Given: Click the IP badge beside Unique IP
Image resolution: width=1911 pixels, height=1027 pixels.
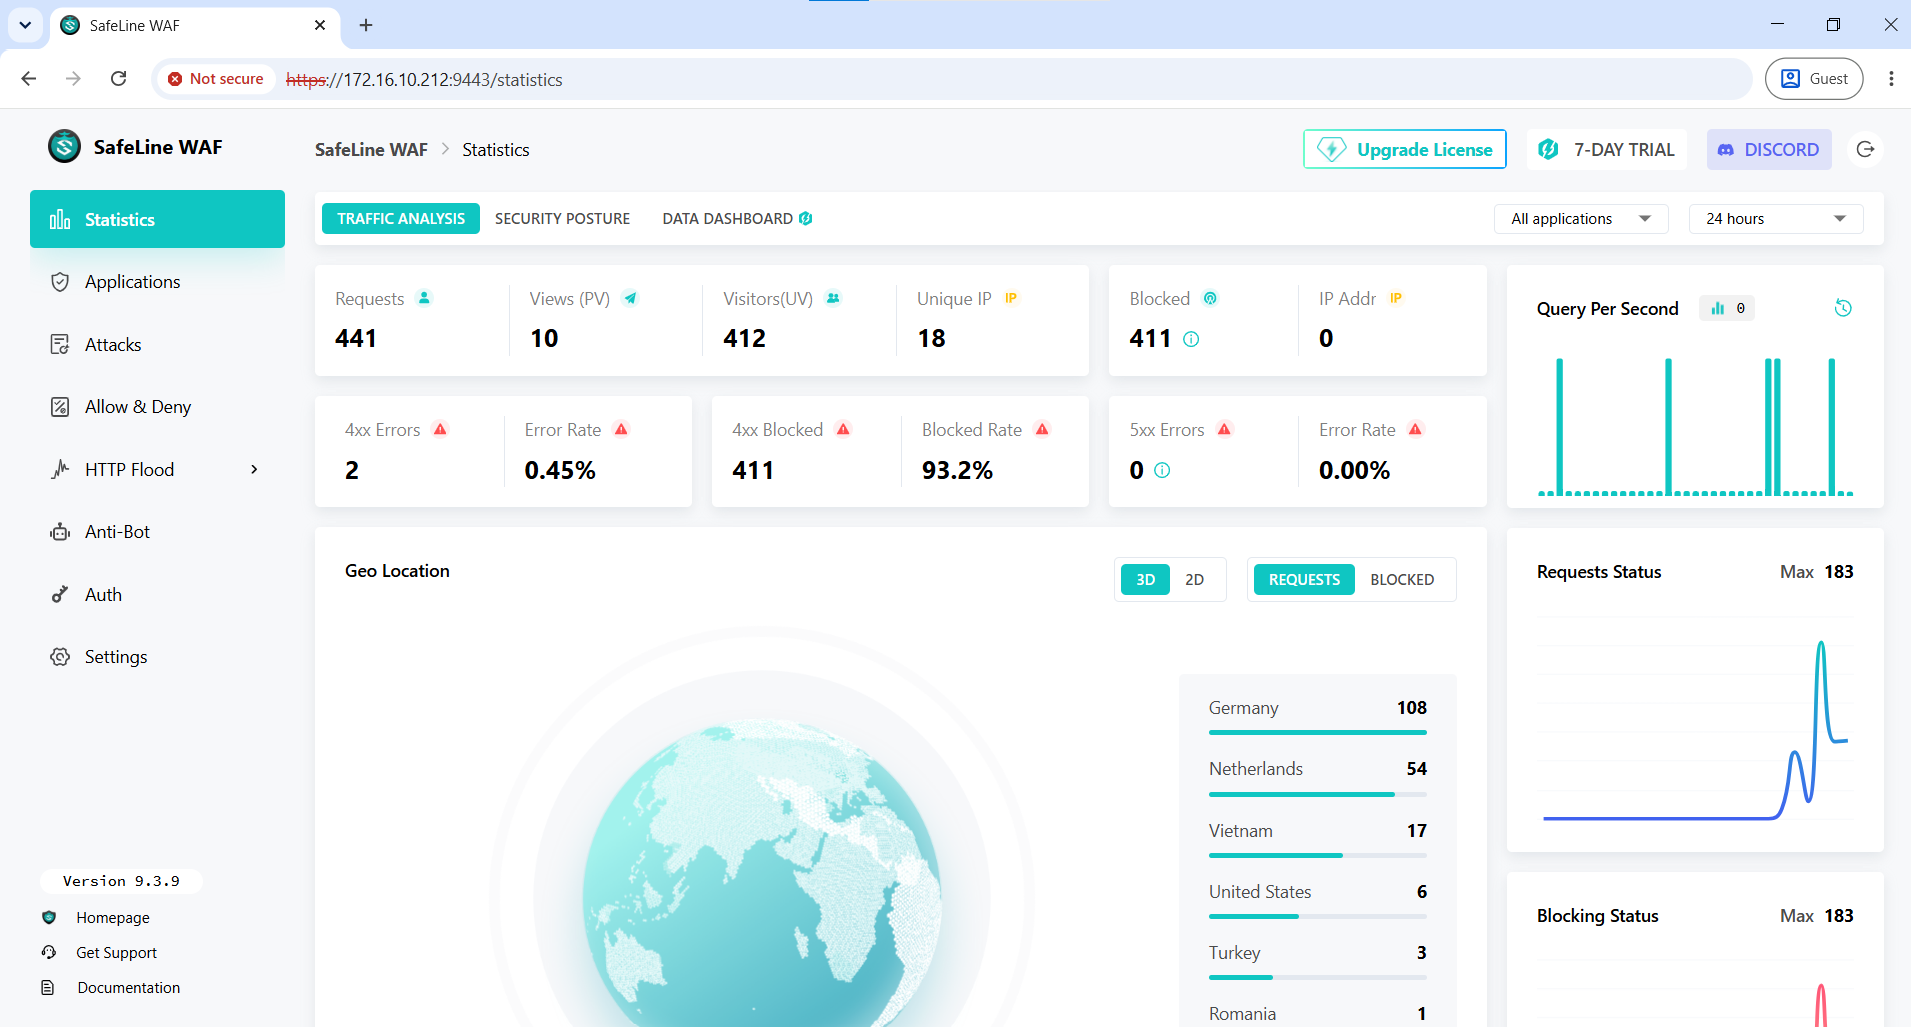Looking at the screenshot, I should pos(1011,298).
